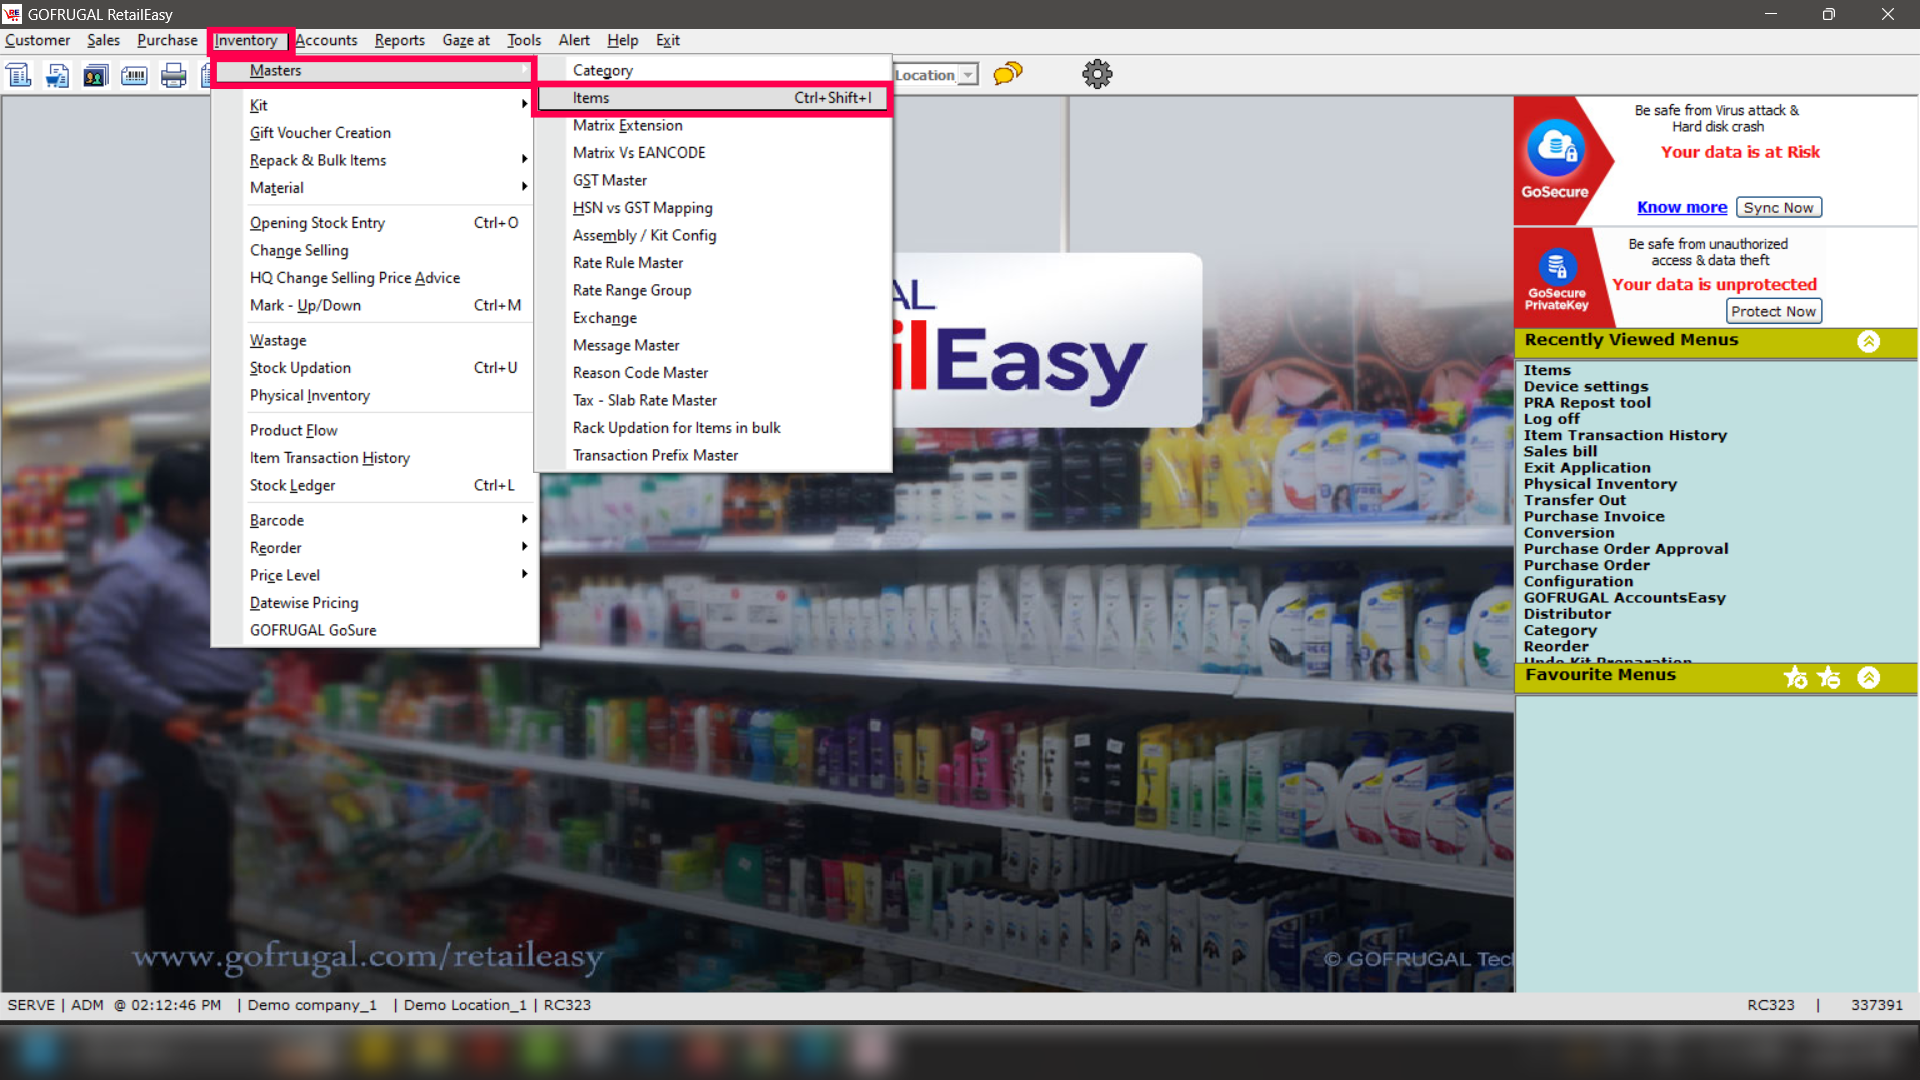
Task: Click the purchase cart document toolbar icon
Action: (57, 75)
